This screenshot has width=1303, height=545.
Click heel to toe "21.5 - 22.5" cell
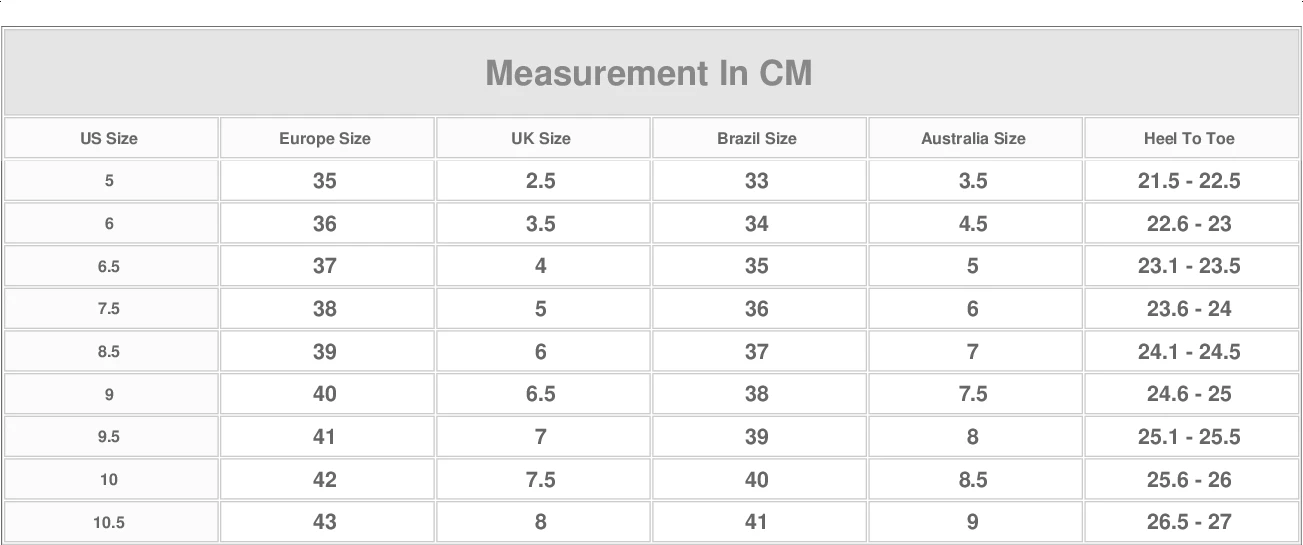point(1189,181)
